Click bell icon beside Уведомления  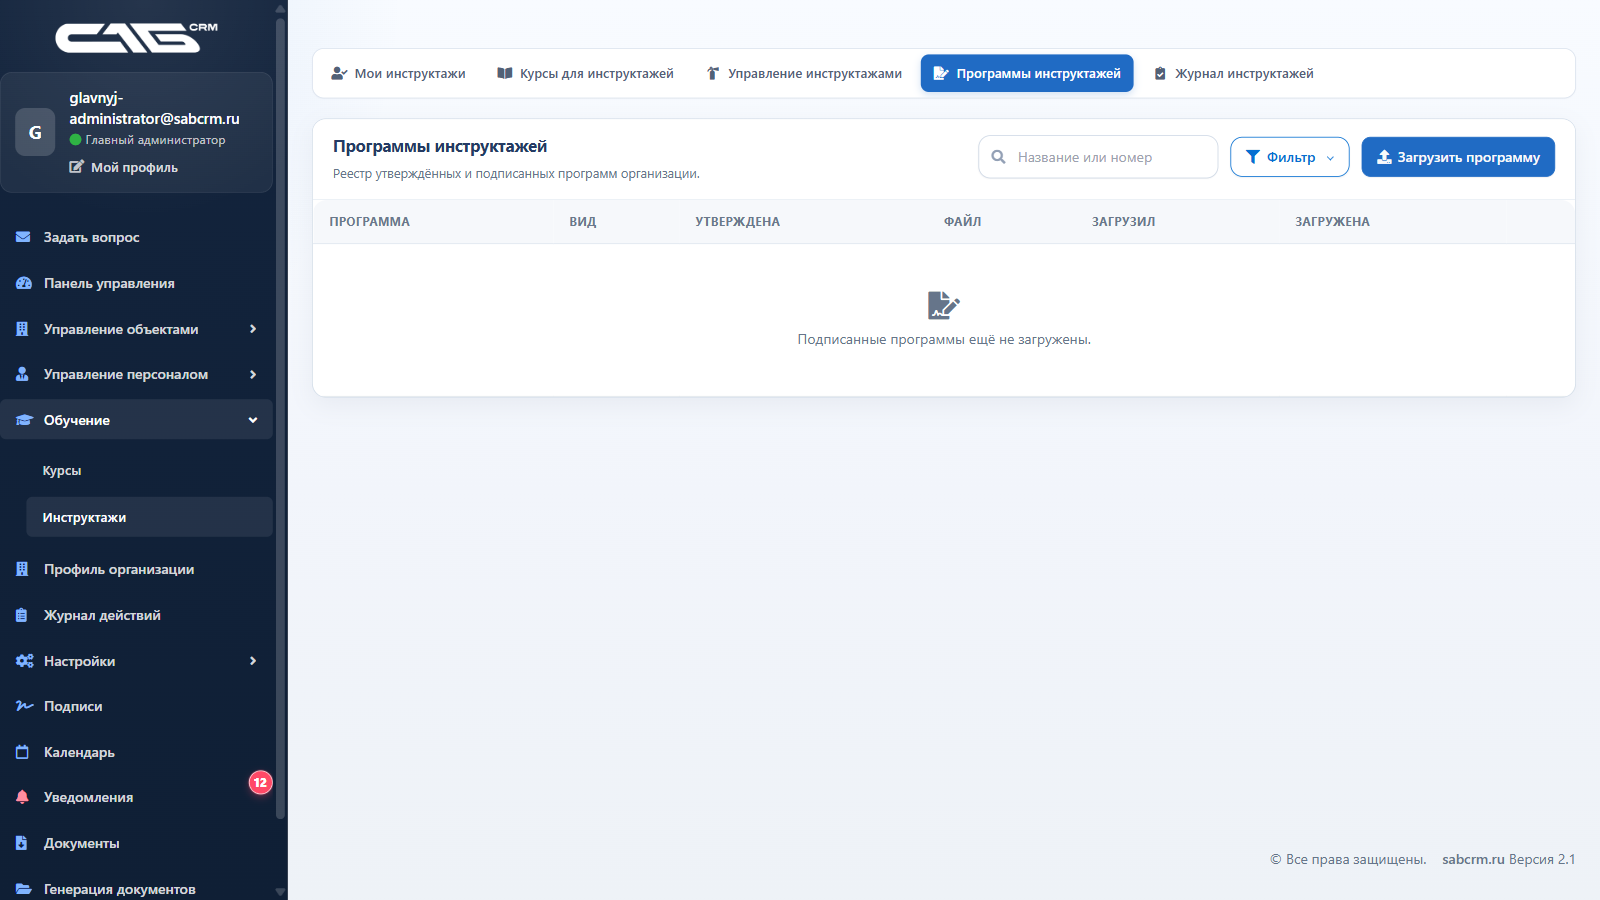coord(22,797)
